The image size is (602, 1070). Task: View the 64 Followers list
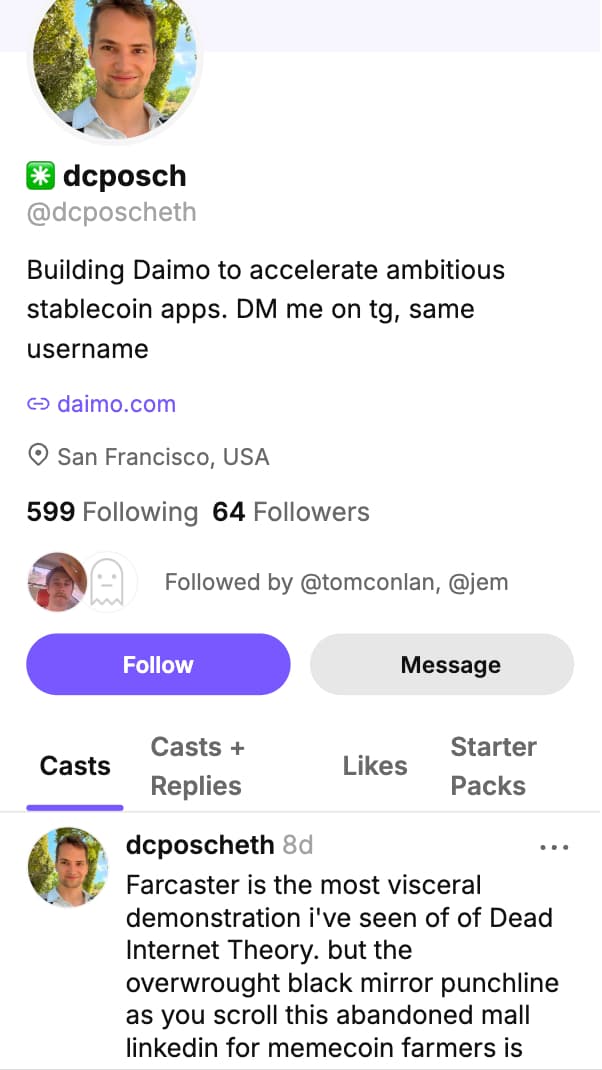click(291, 513)
